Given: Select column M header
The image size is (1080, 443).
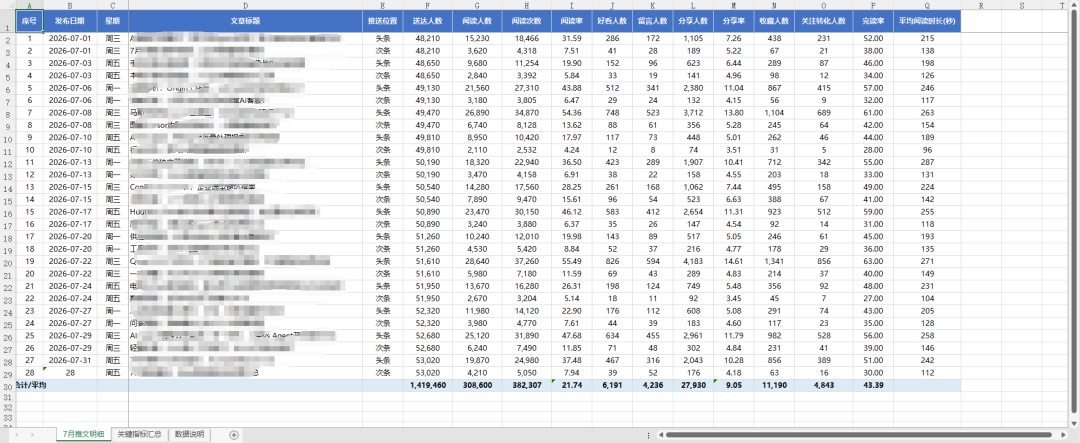Looking at the screenshot, I should (x=733, y=5).
